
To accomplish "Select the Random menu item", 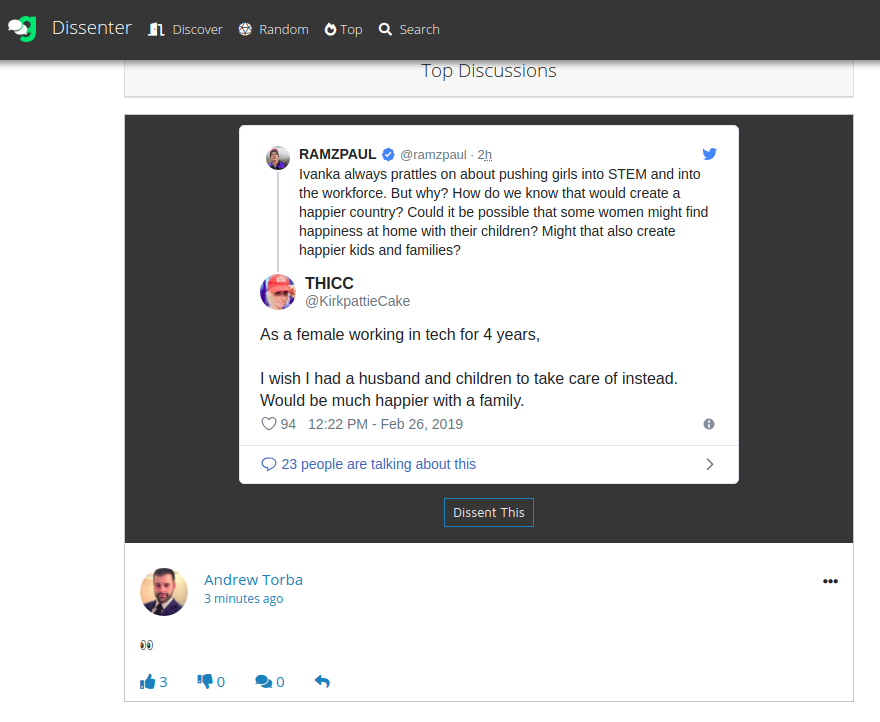I will (273, 30).
